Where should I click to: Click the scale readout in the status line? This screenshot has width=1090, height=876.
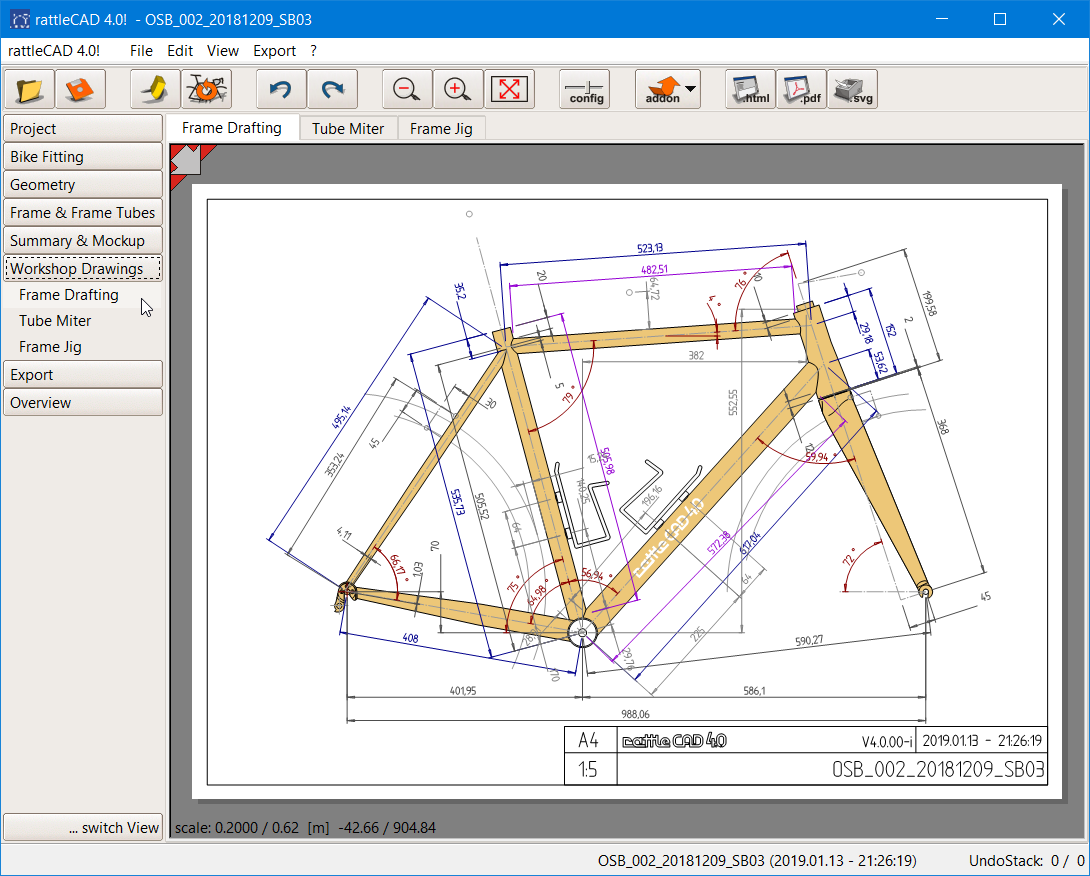(x=305, y=828)
